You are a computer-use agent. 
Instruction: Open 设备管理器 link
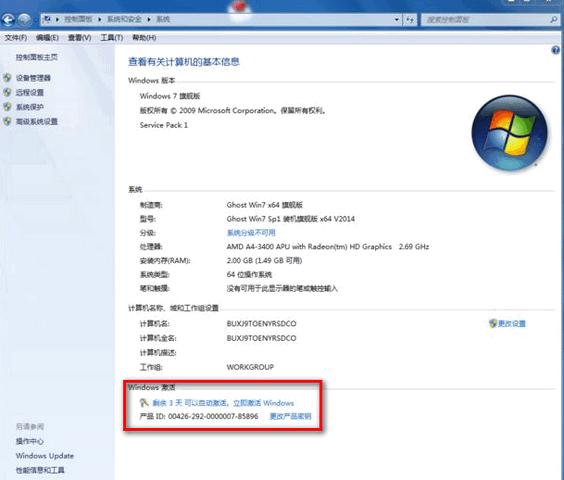point(33,78)
